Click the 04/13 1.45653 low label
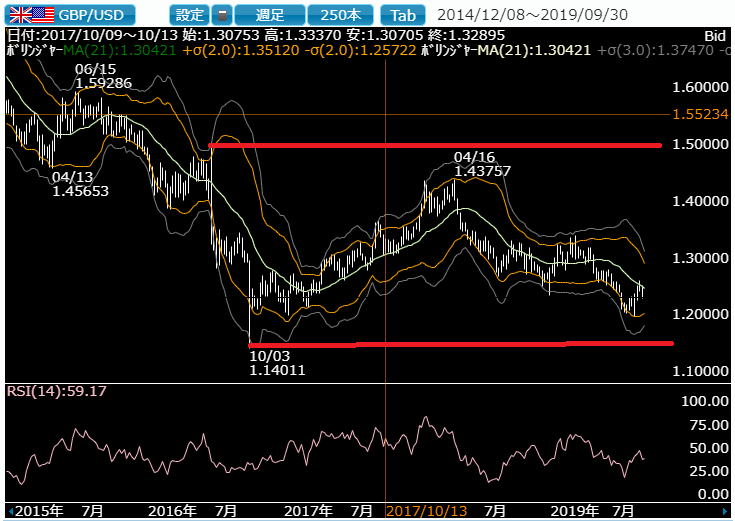 click(x=80, y=184)
